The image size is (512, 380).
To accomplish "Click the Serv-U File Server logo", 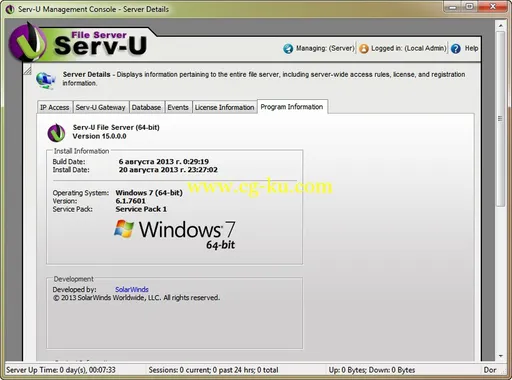I will (x=78, y=43).
